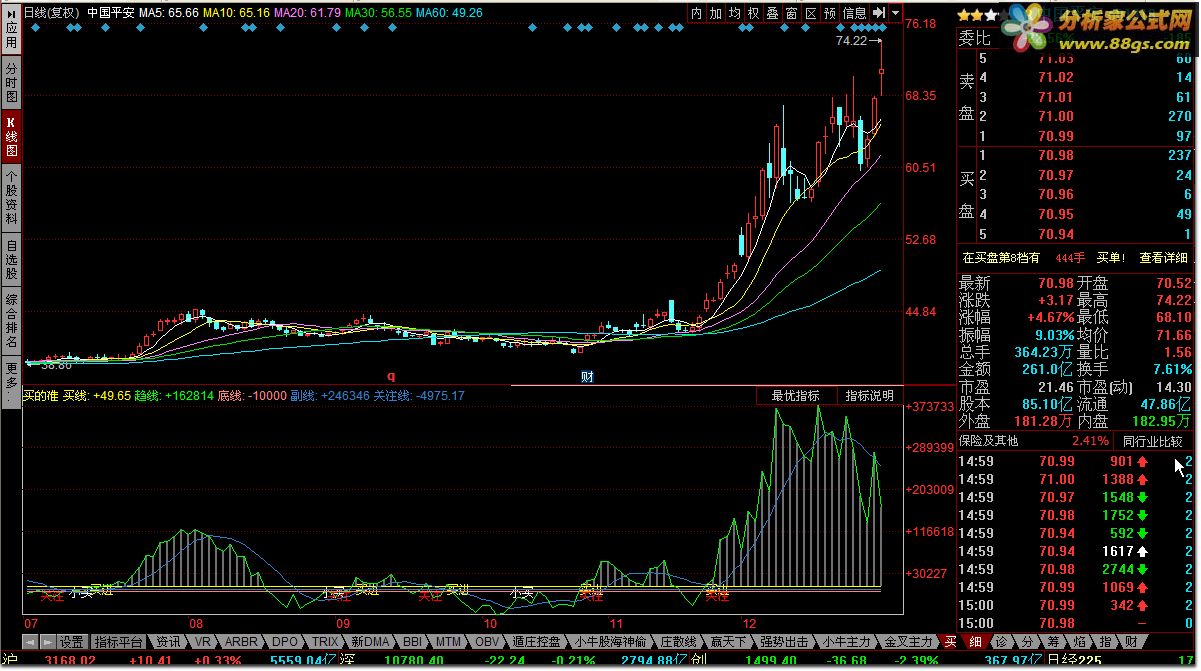Click the 指标说明 button
1201x671 pixels.
(x=870, y=396)
